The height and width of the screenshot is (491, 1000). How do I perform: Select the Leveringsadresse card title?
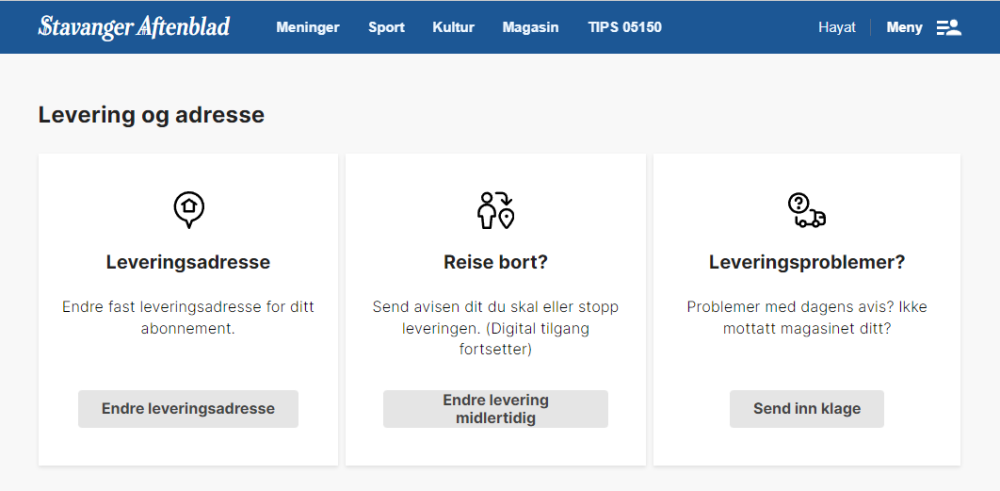(188, 263)
